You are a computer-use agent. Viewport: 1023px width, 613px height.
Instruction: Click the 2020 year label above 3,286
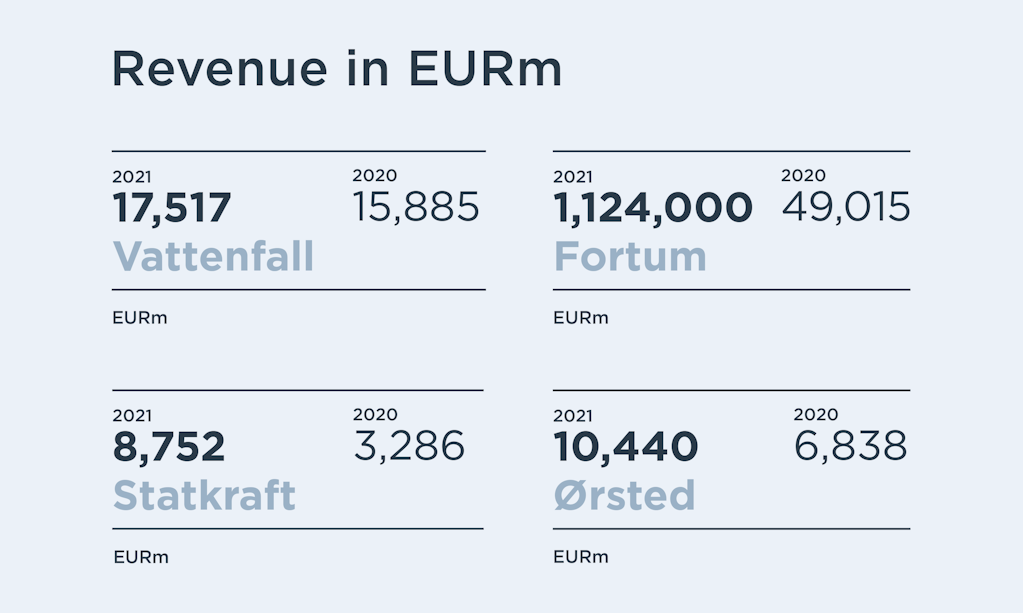coord(375,415)
